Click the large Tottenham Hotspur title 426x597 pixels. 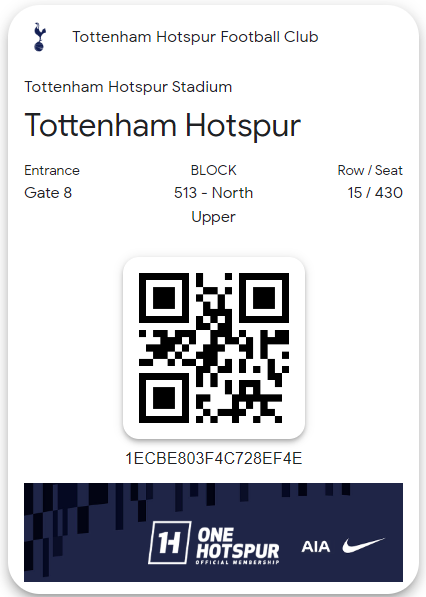point(163,126)
